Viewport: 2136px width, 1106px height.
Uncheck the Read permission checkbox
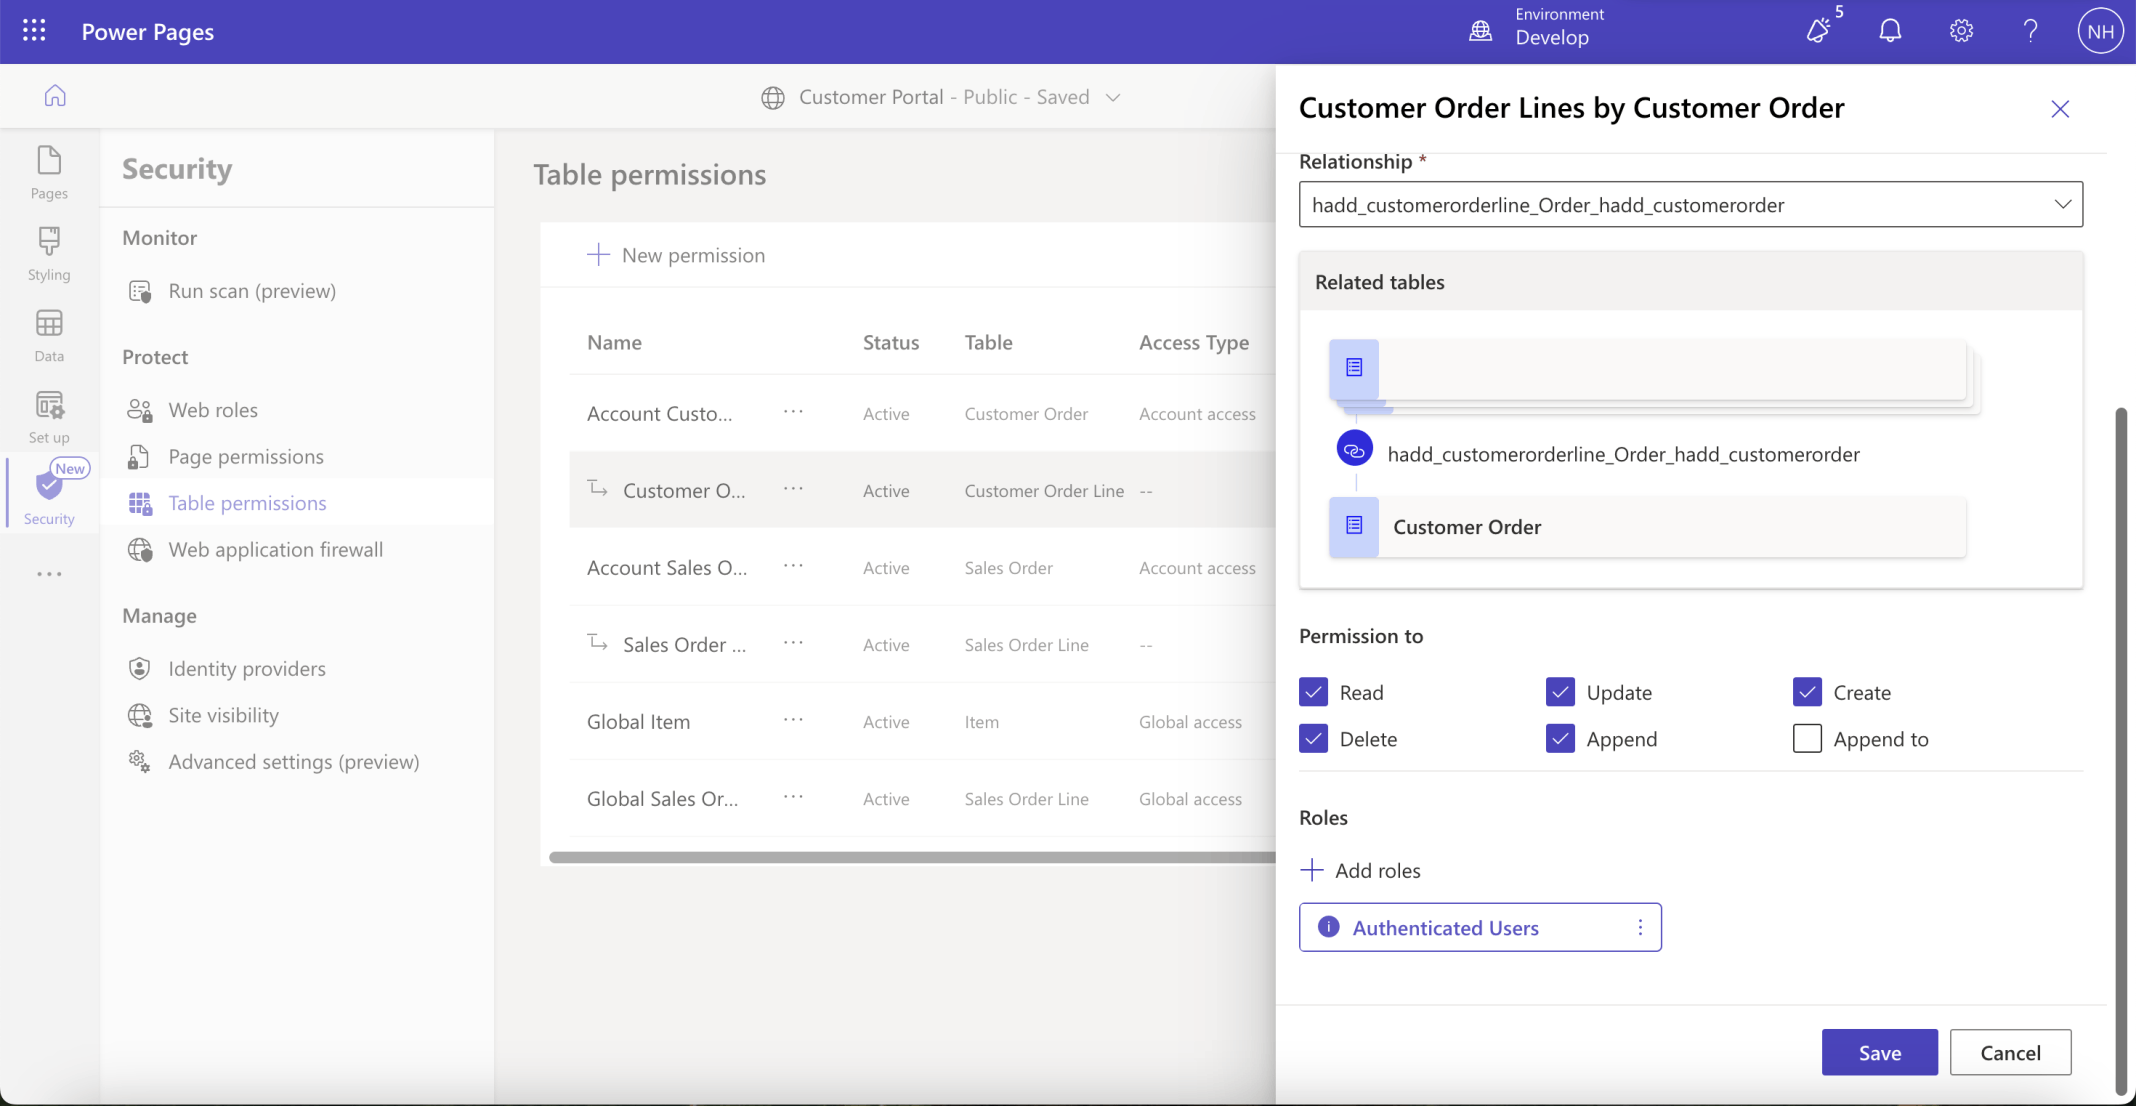[x=1313, y=692]
